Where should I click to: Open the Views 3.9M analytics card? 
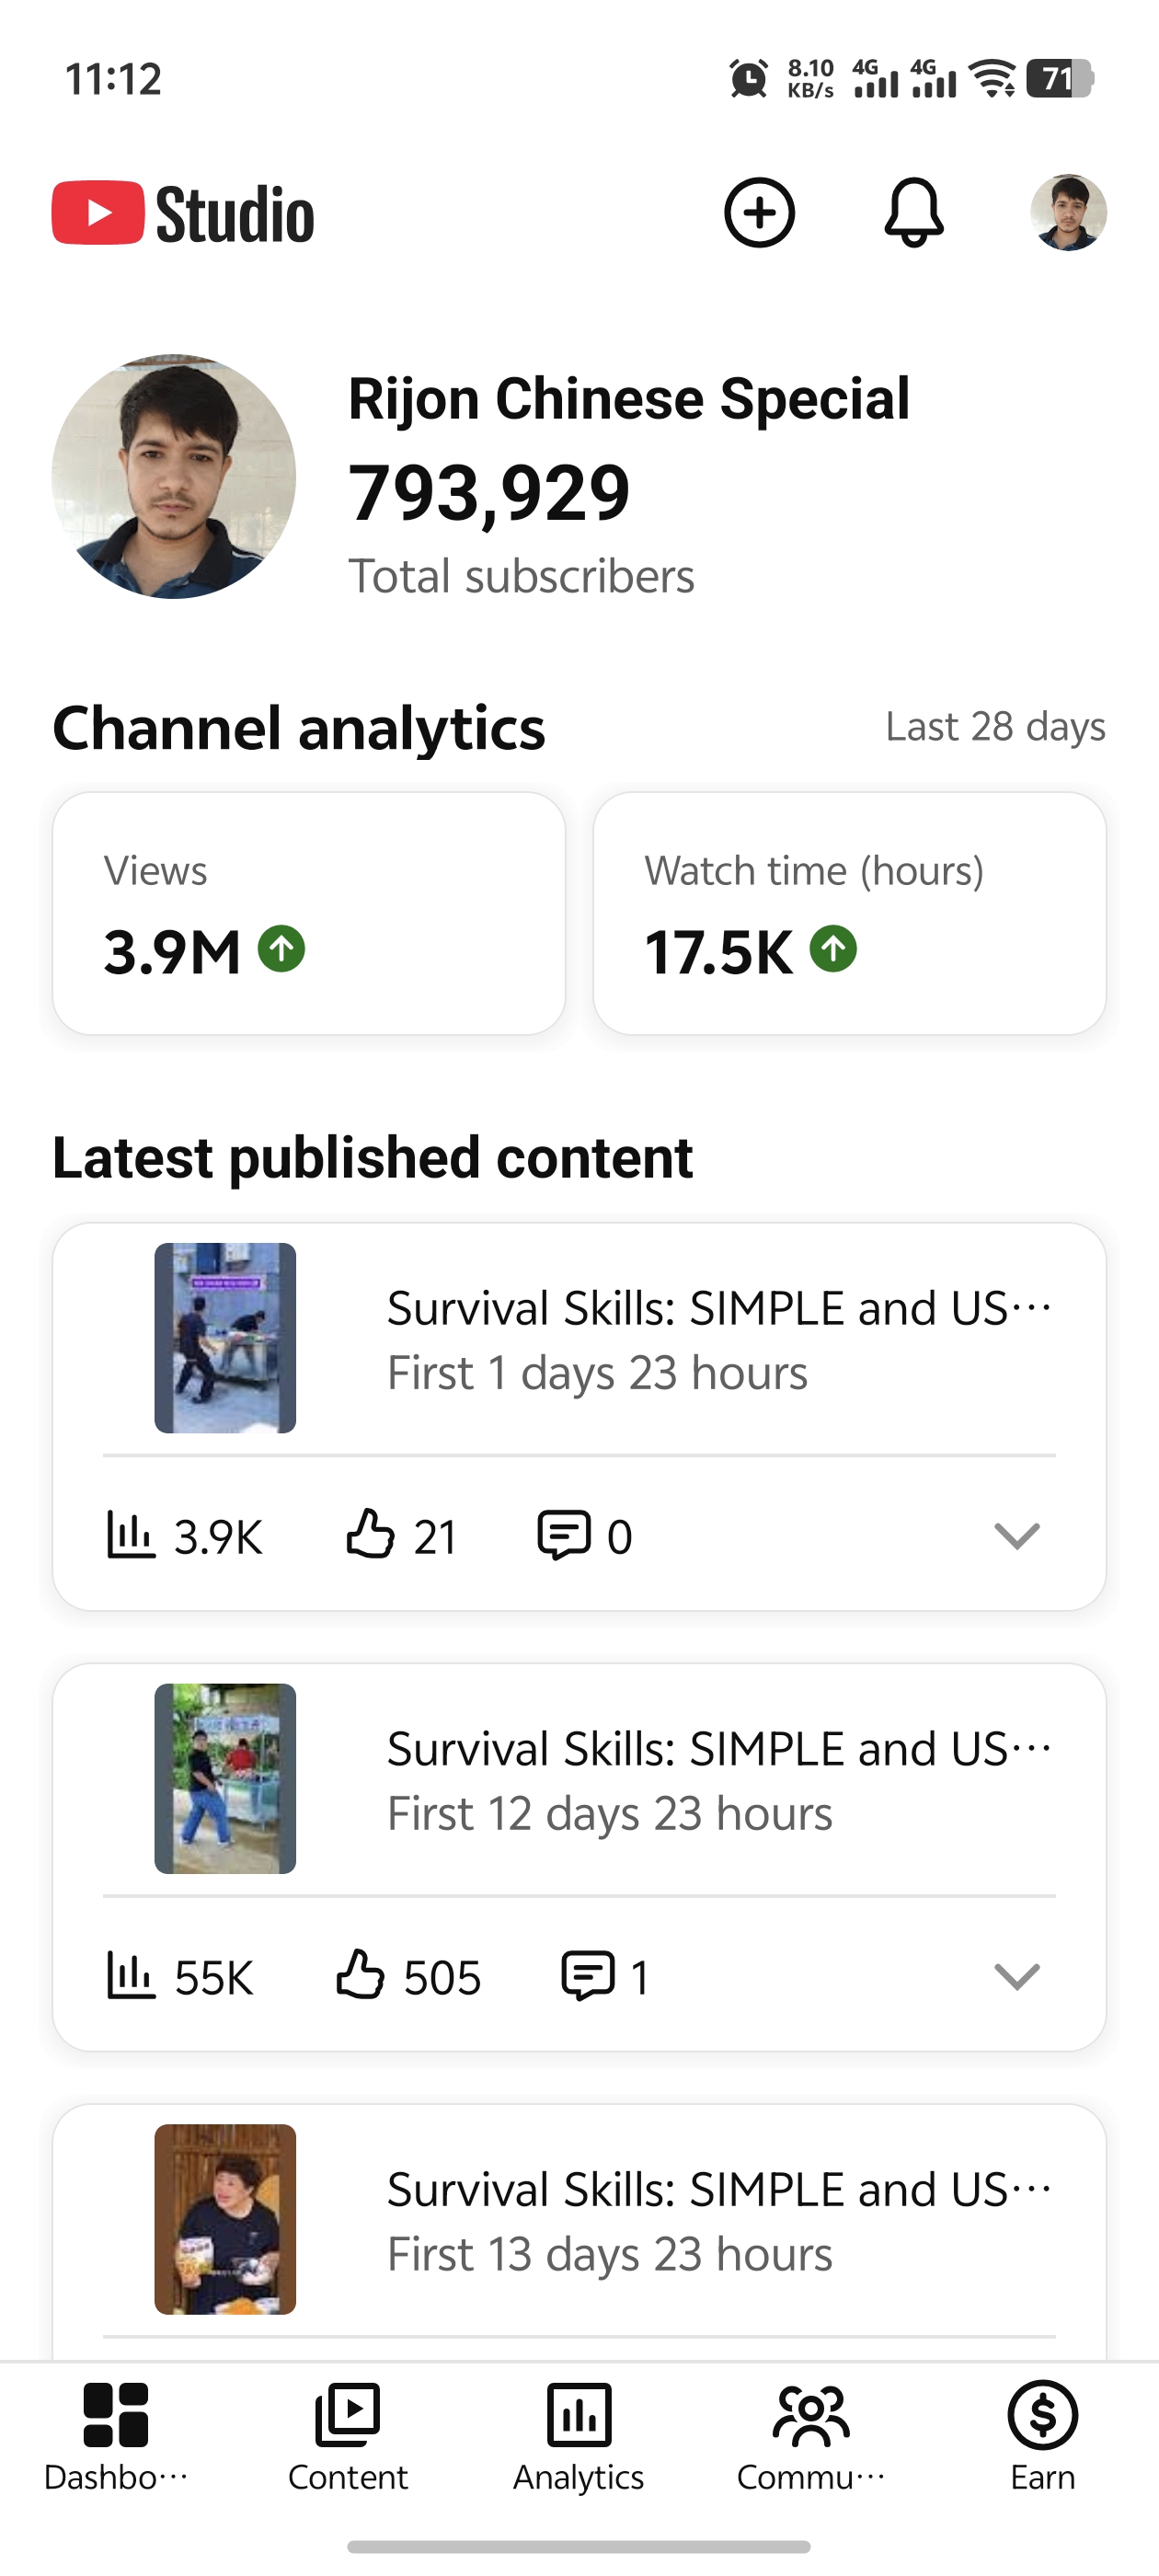point(309,913)
